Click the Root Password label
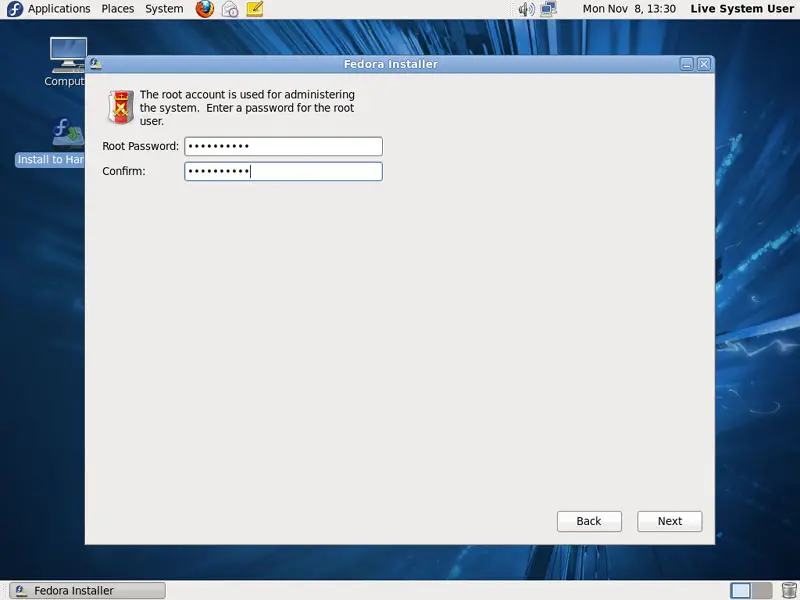The width and height of the screenshot is (800, 600). (x=140, y=146)
